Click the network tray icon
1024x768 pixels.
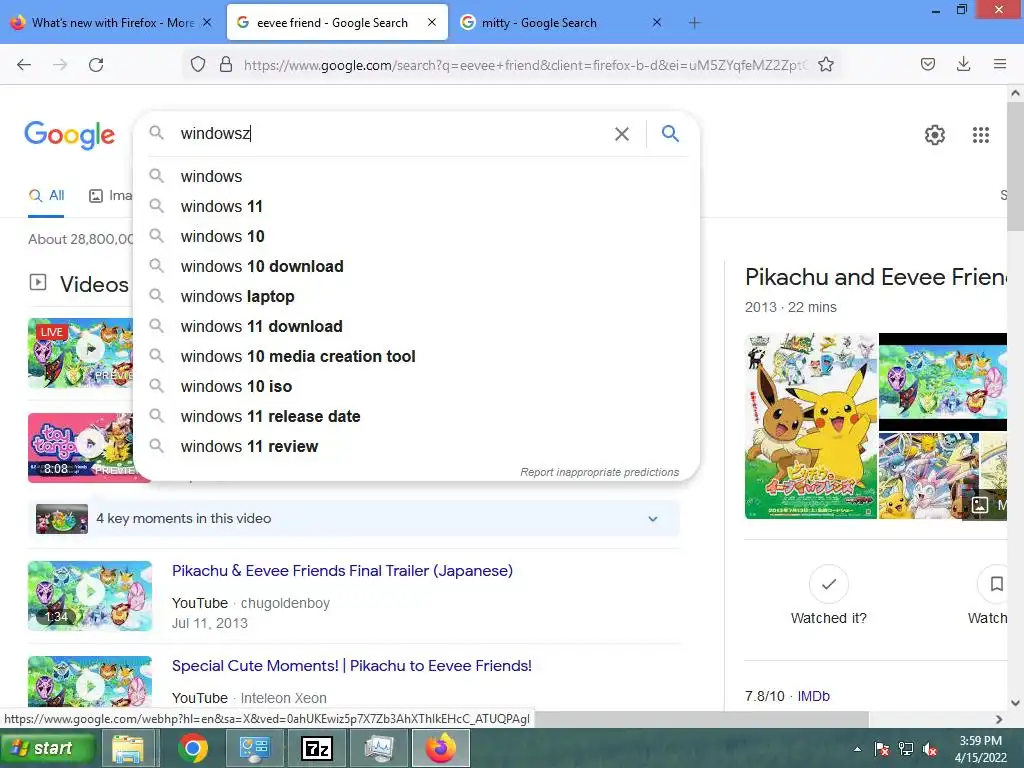click(x=906, y=749)
